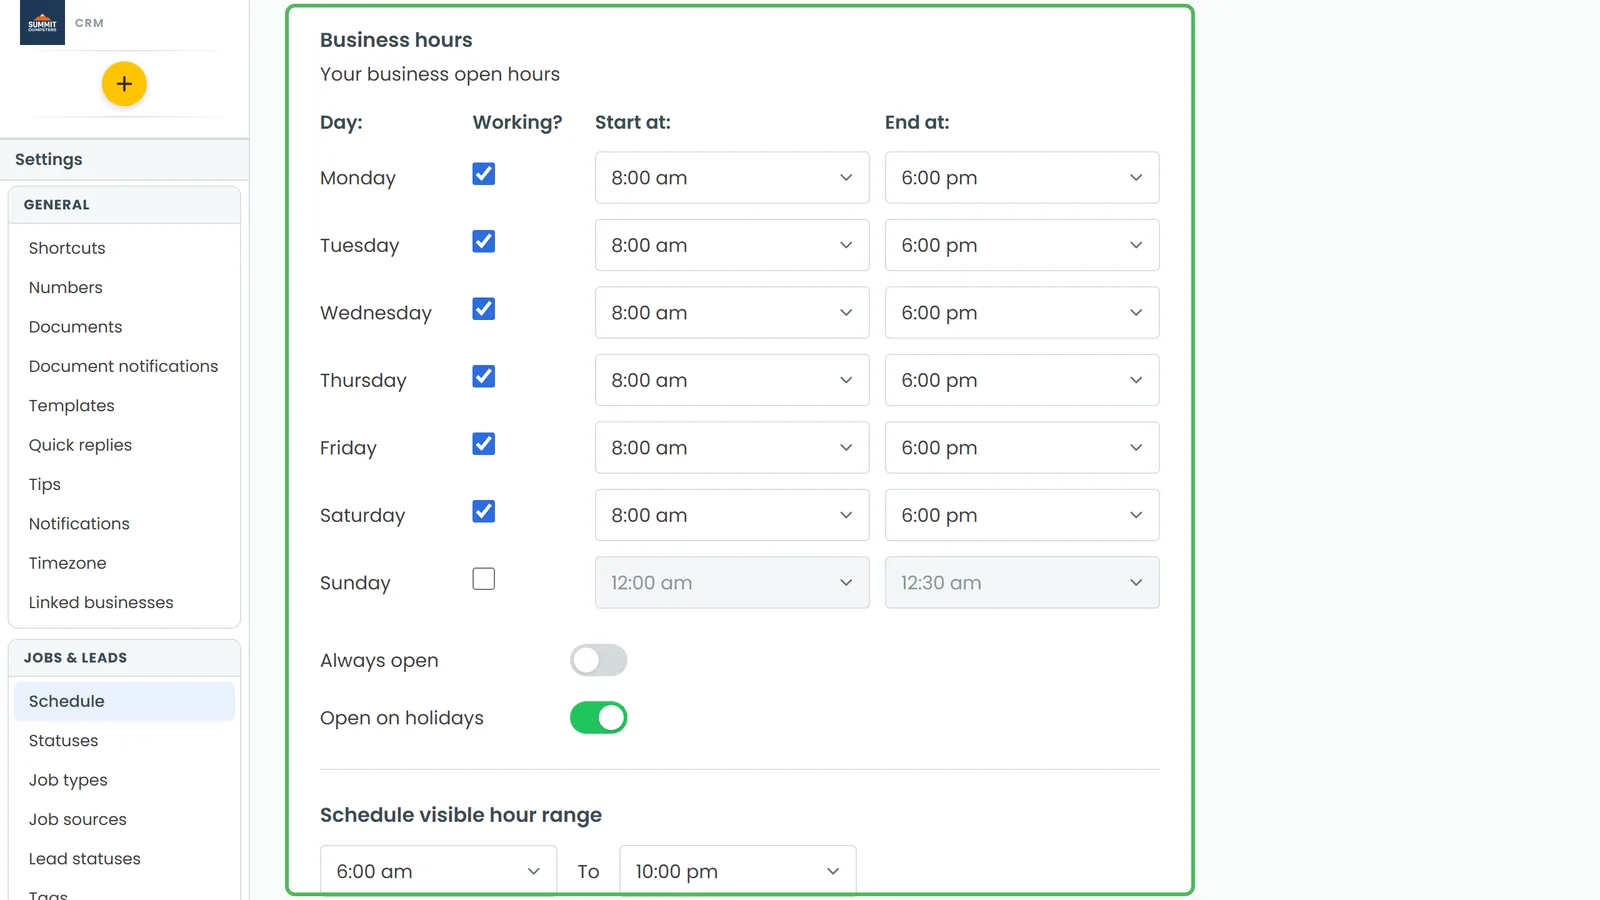
Task: Open Friday end time dropdown
Action: tap(1022, 448)
